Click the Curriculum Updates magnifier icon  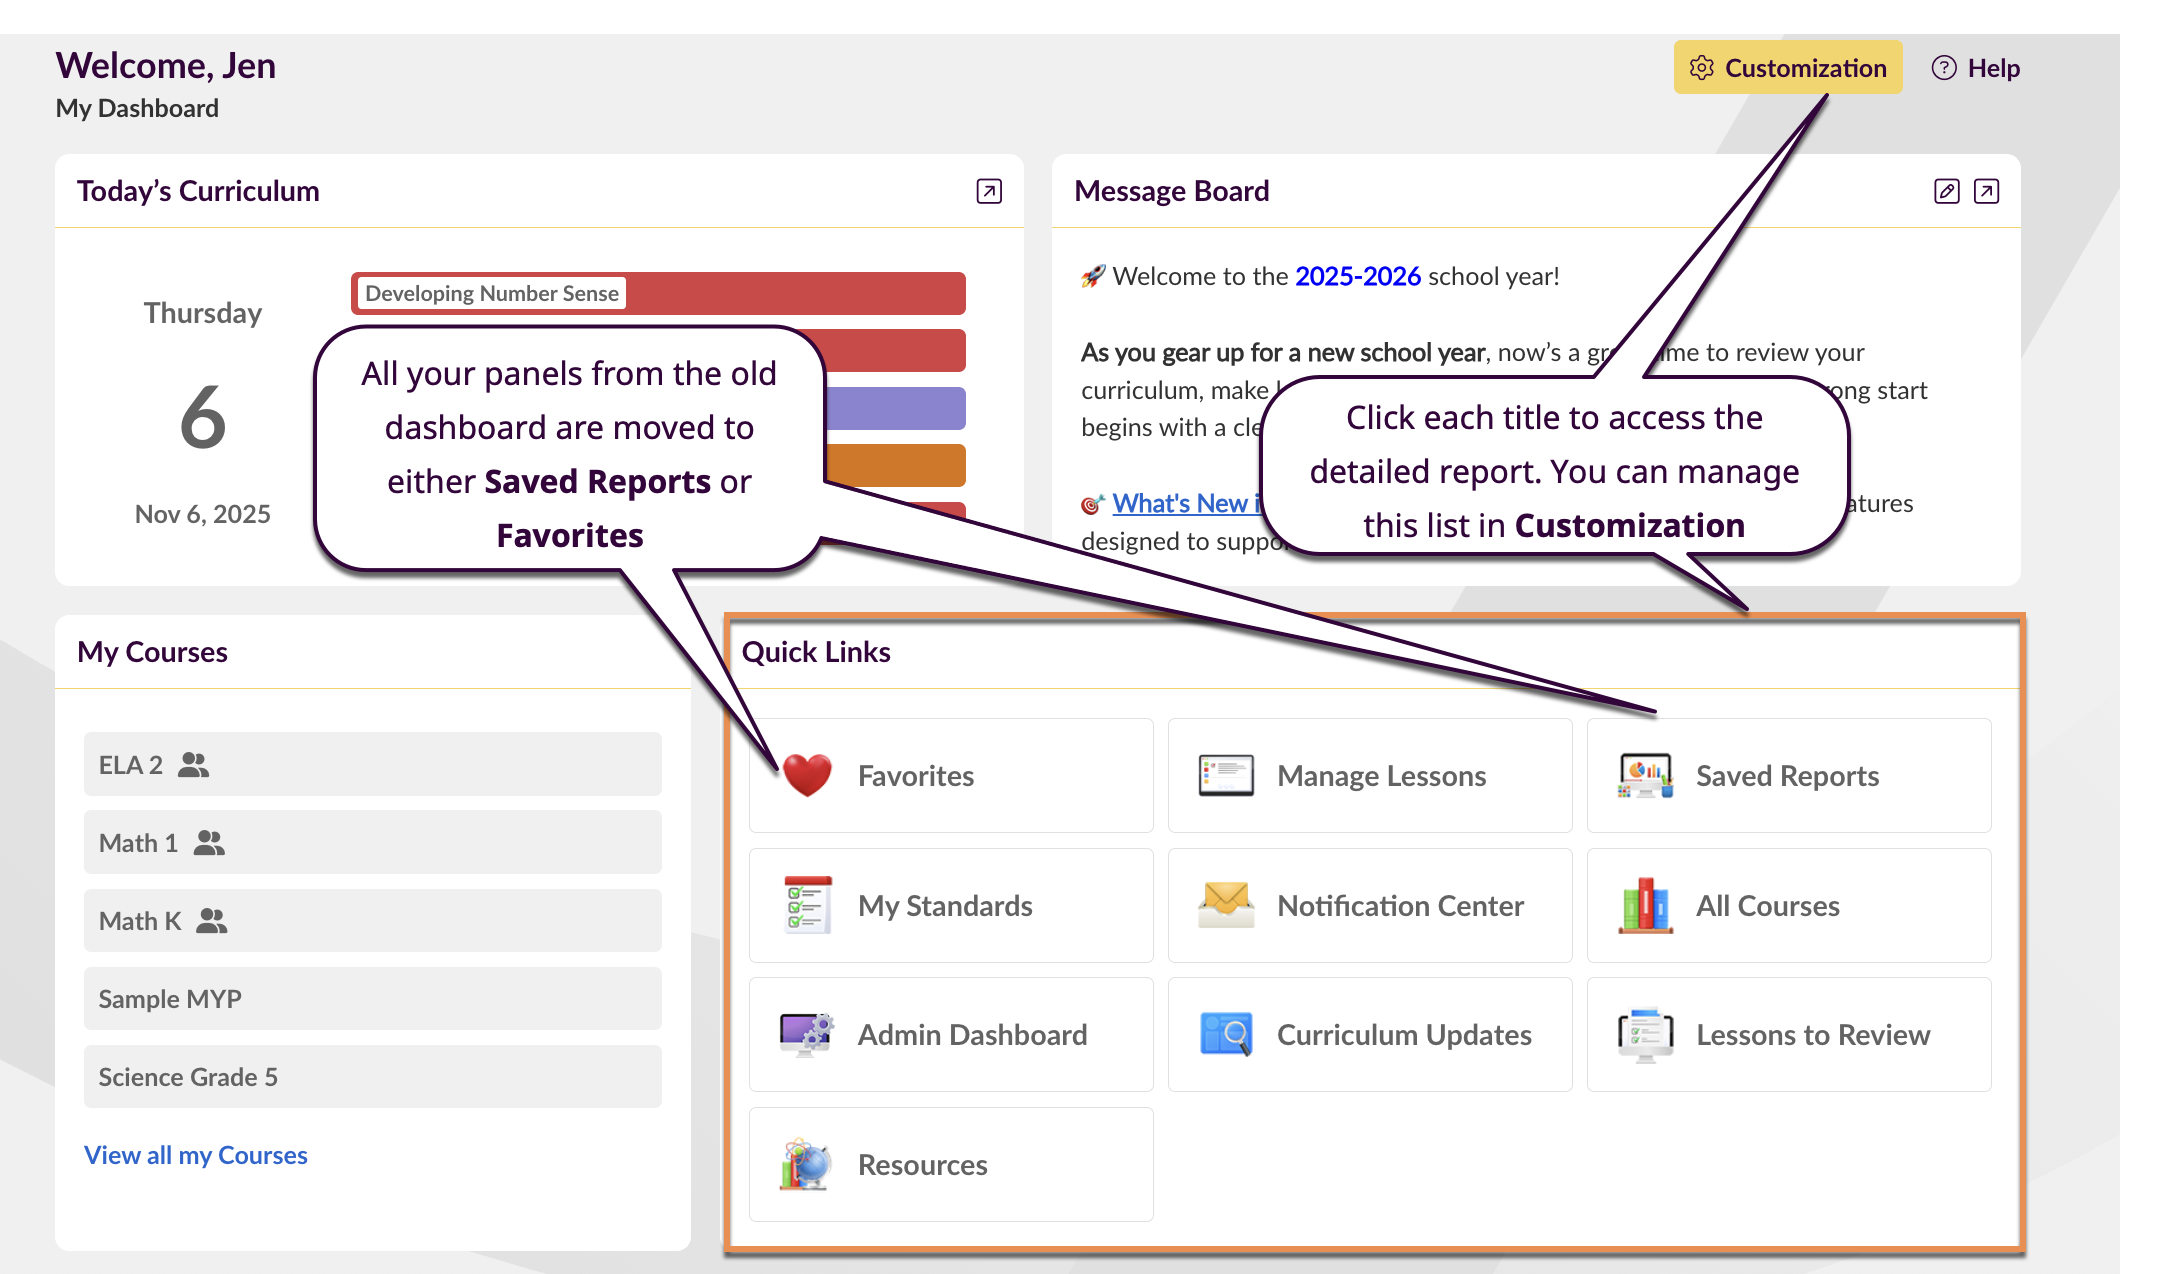tap(1226, 1034)
